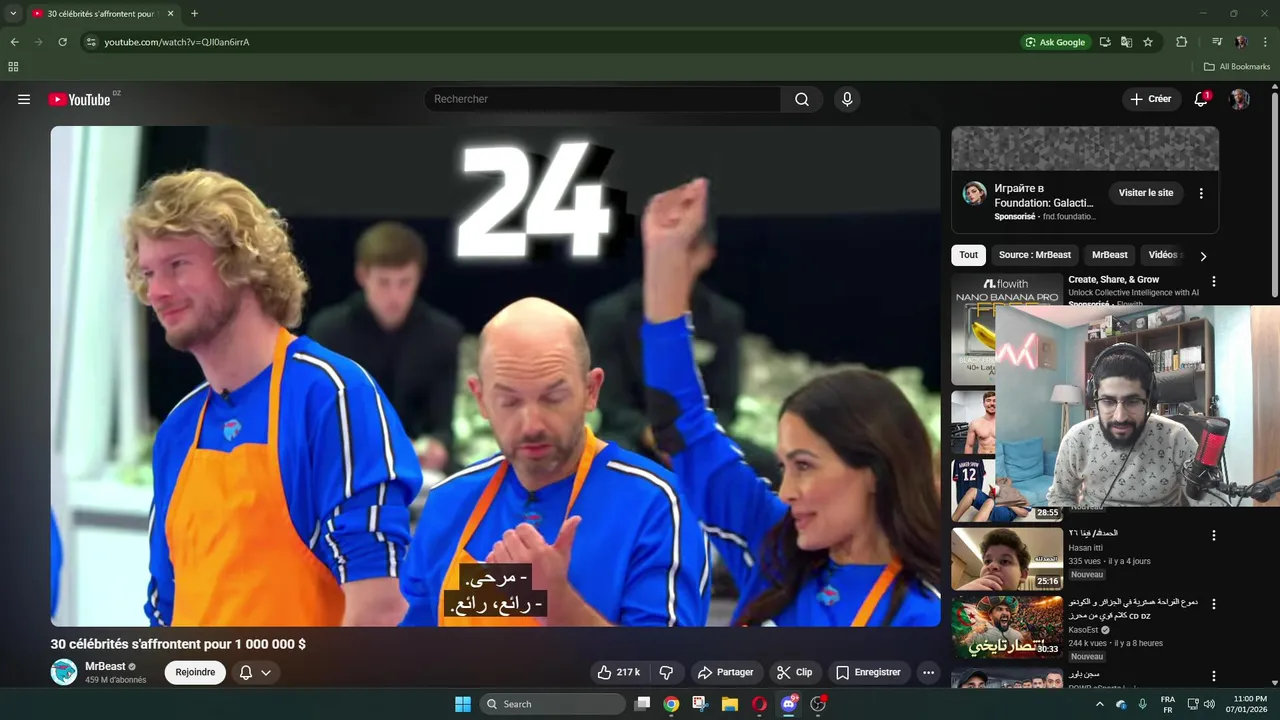The image size is (1280, 720).
Task: Click the Windows taskbar Search box
Action: 552,704
